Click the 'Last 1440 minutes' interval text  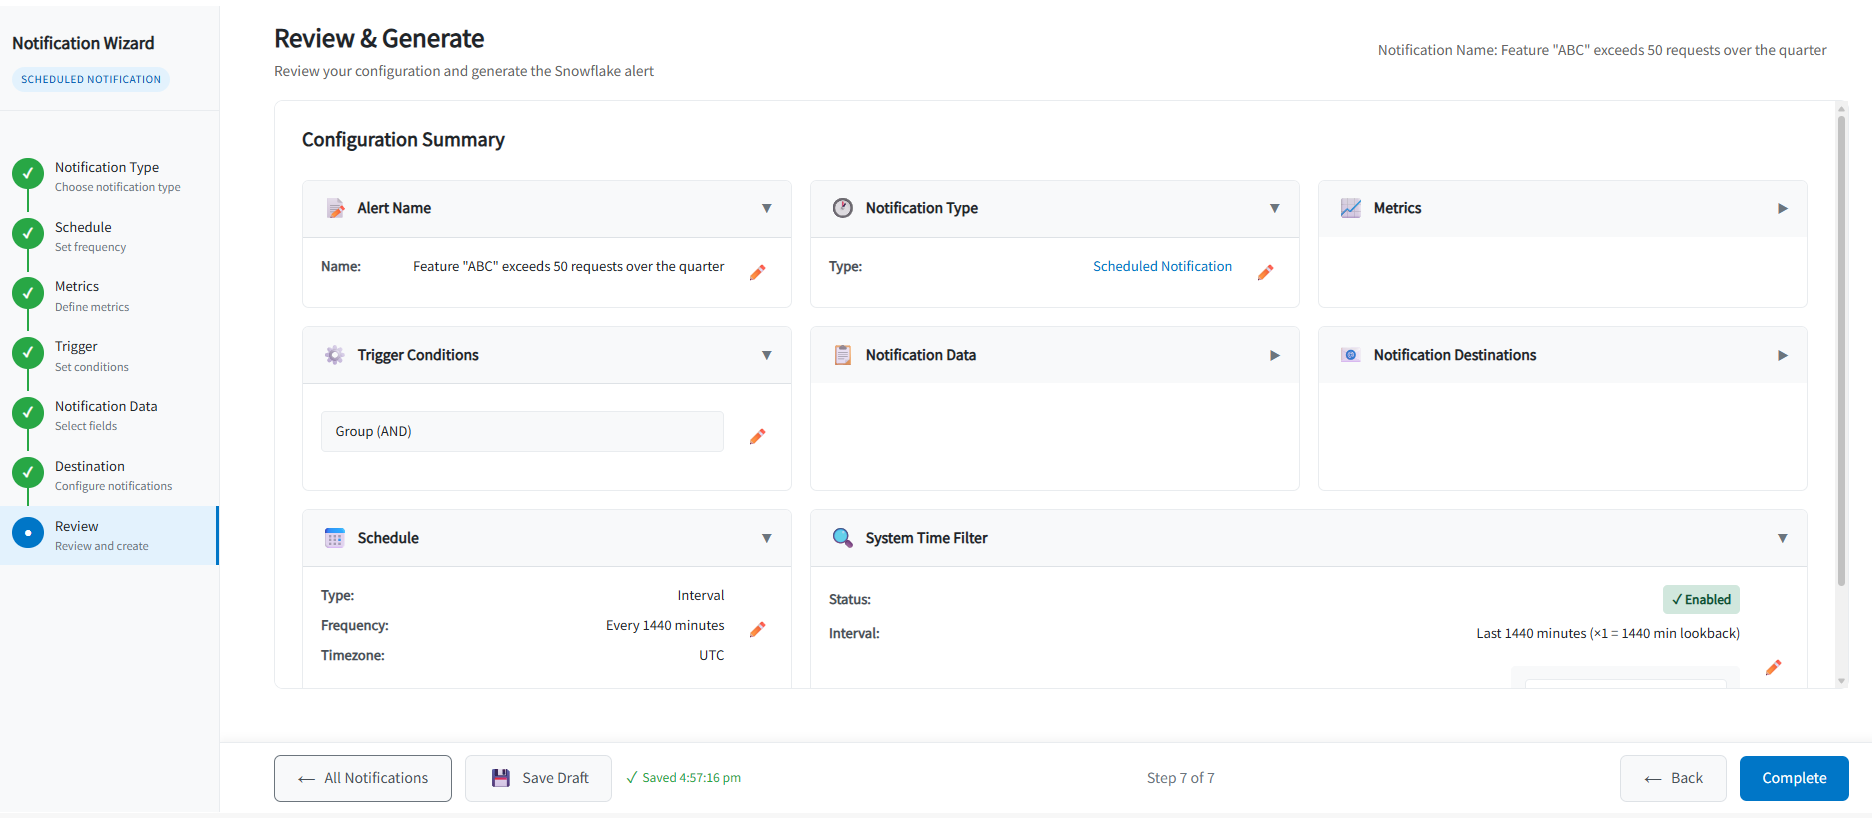pos(1608,633)
